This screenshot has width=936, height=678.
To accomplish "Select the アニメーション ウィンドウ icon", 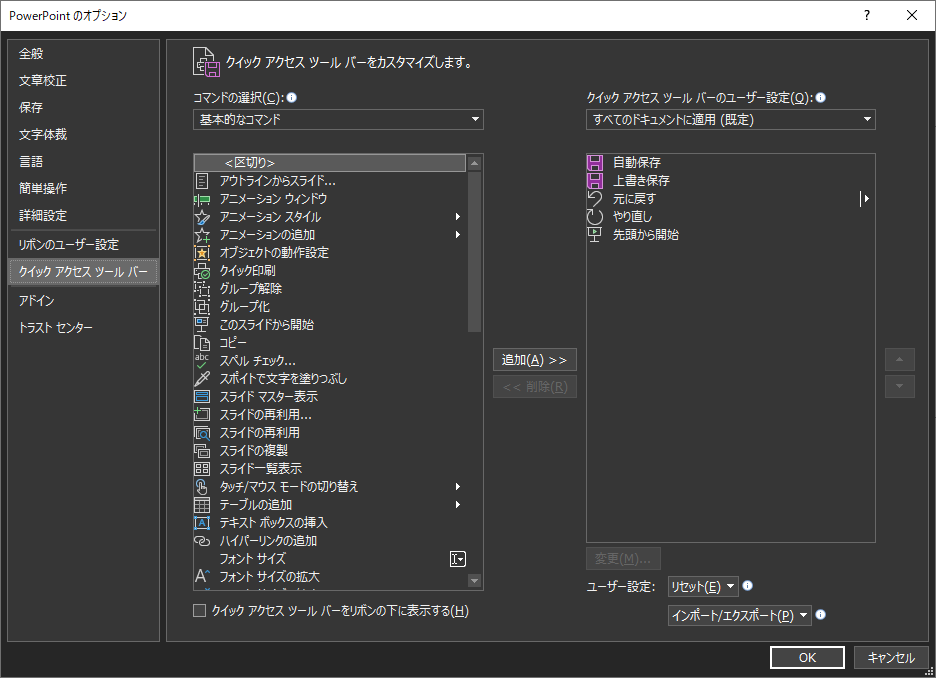I will click(x=202, y=199).
